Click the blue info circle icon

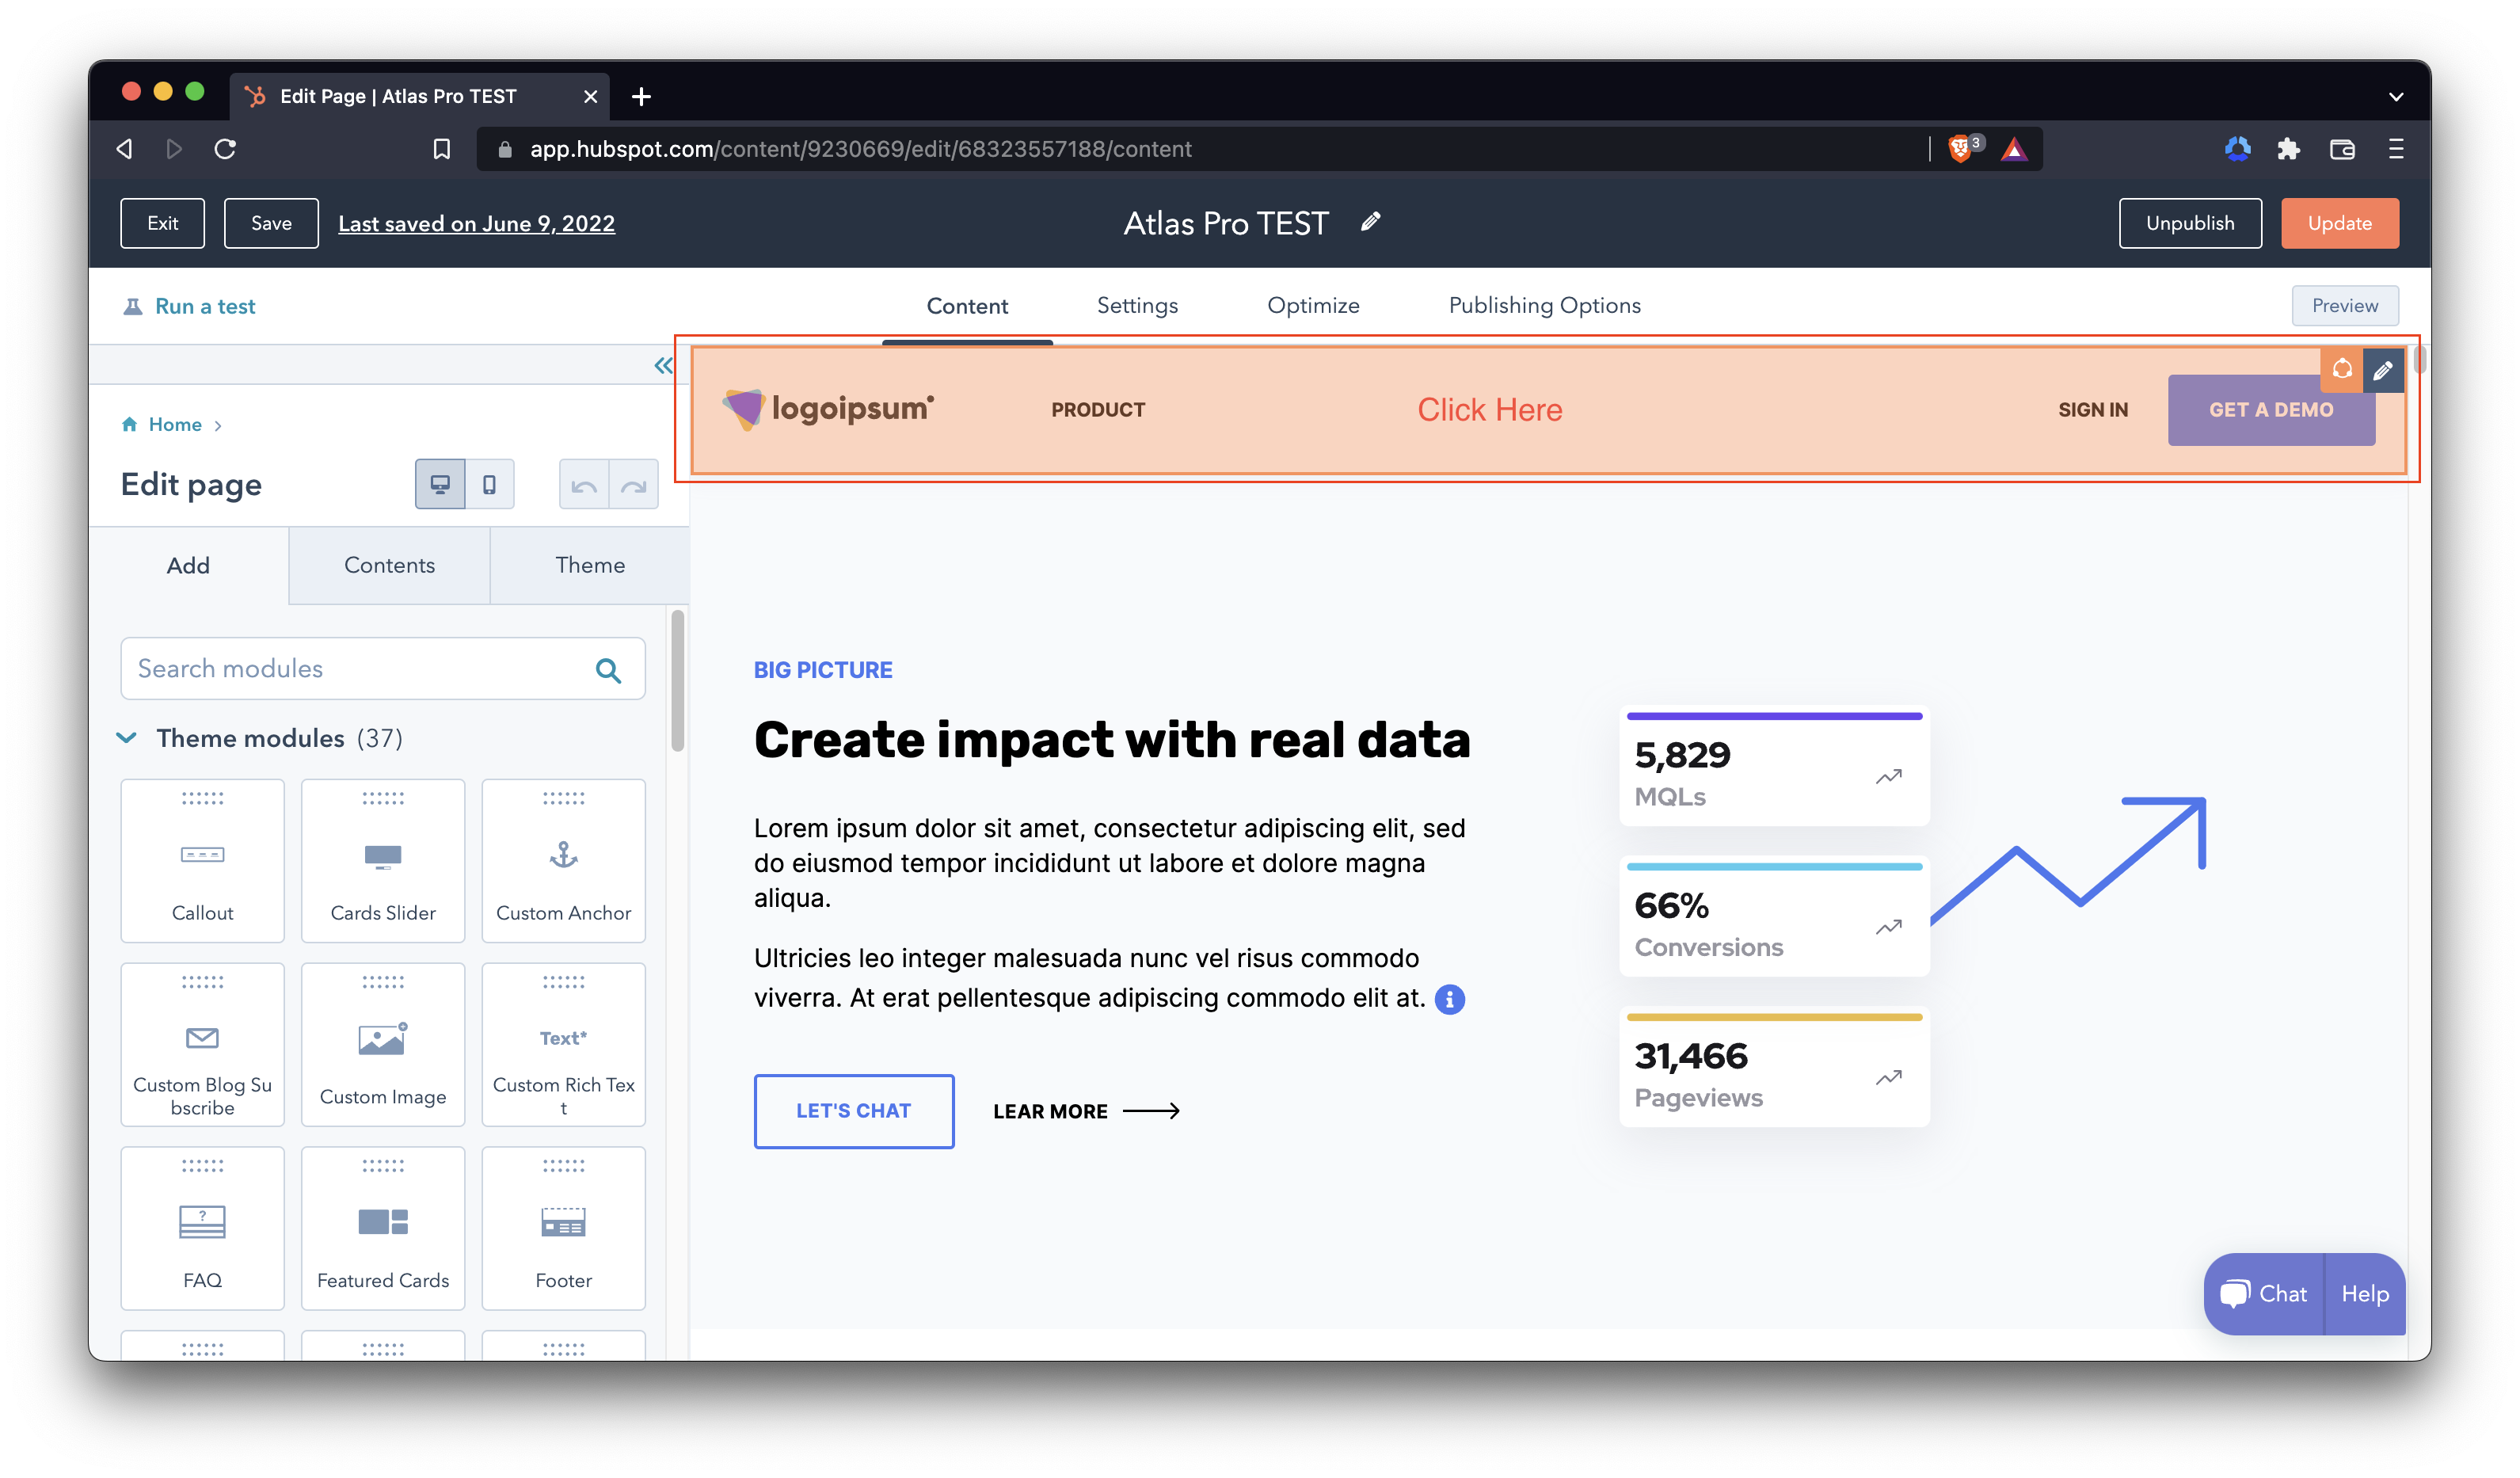(1449, 999)
